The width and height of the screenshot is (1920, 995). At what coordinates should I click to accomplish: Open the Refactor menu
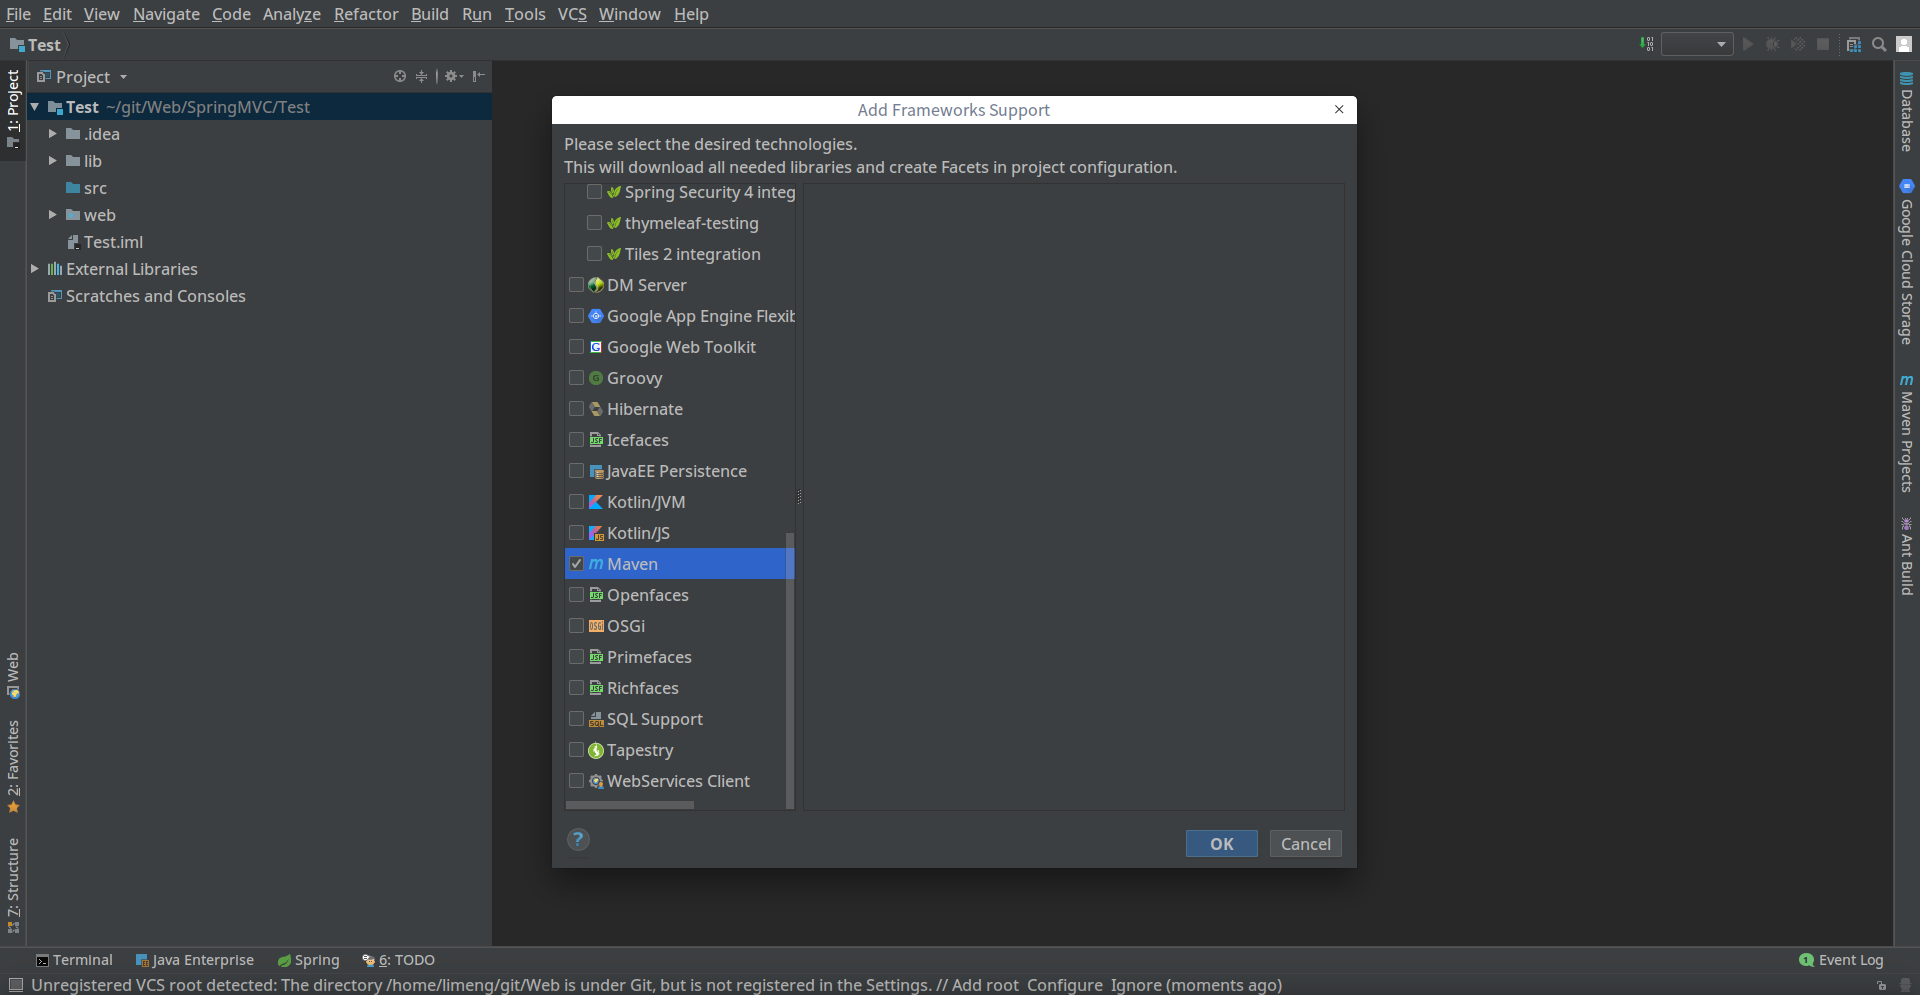[366, 14]
